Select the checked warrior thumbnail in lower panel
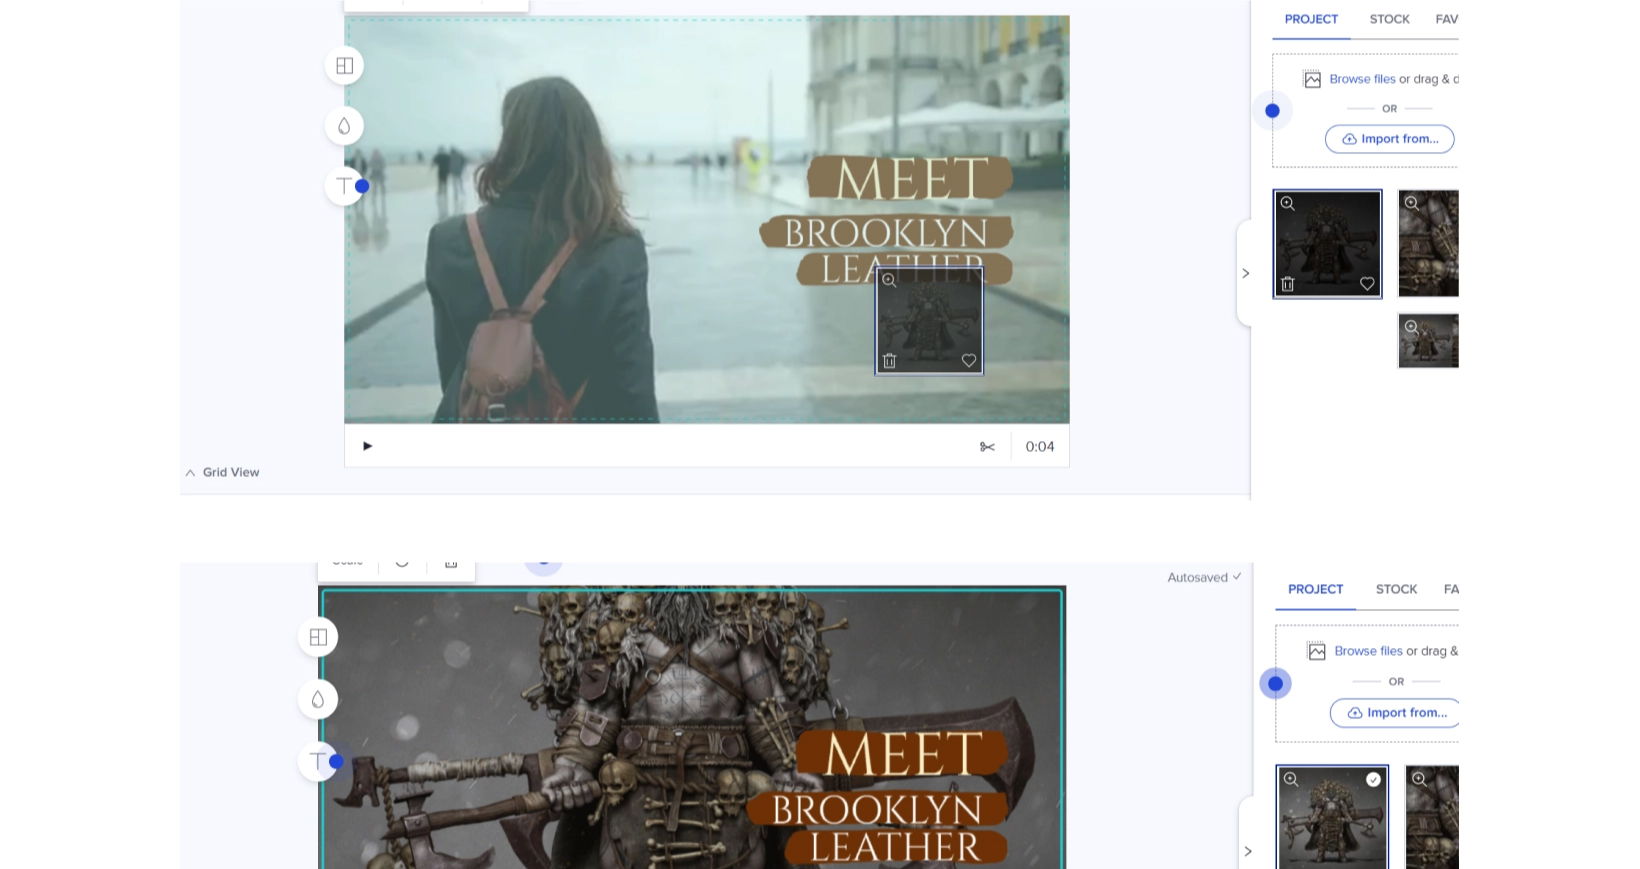The width and height of the screenshot is (1640, 869). [x=1332, y=817]
